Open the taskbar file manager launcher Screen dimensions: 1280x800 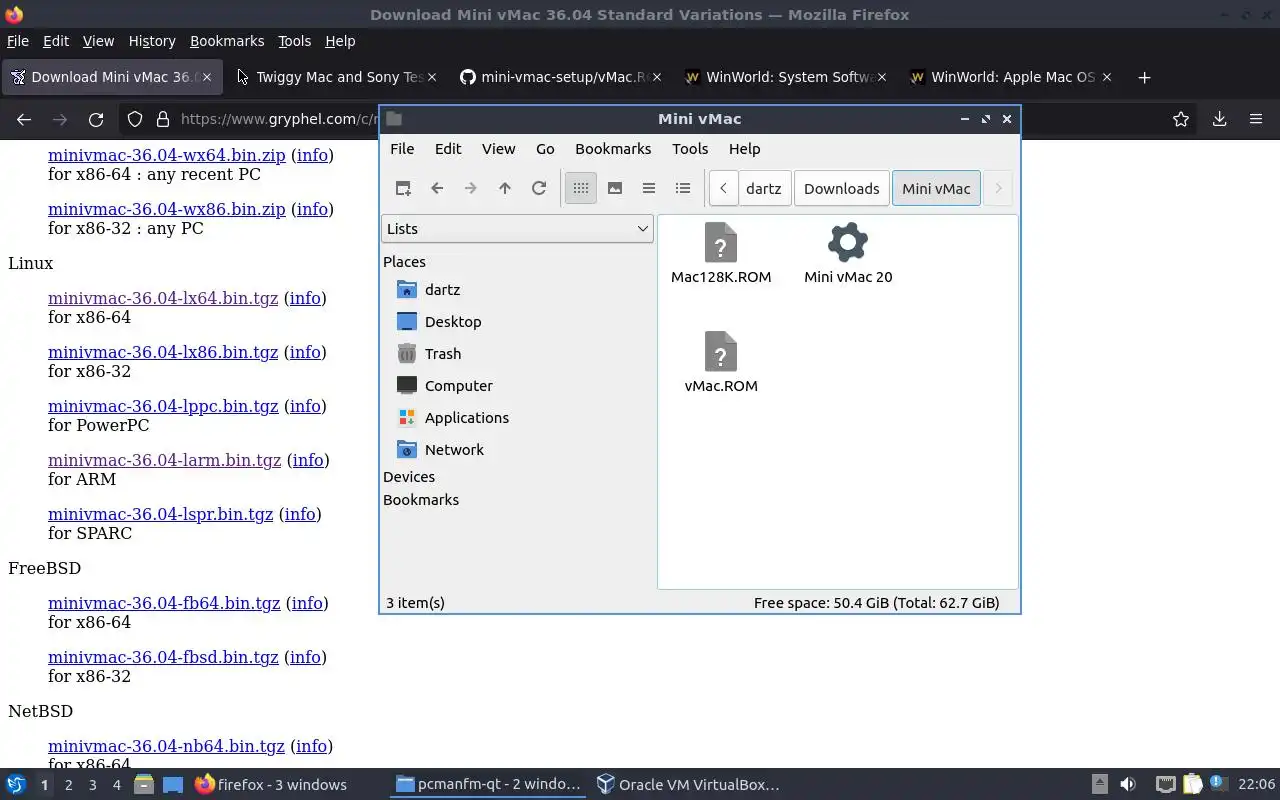pyautogui.click(x=143, y=785)
